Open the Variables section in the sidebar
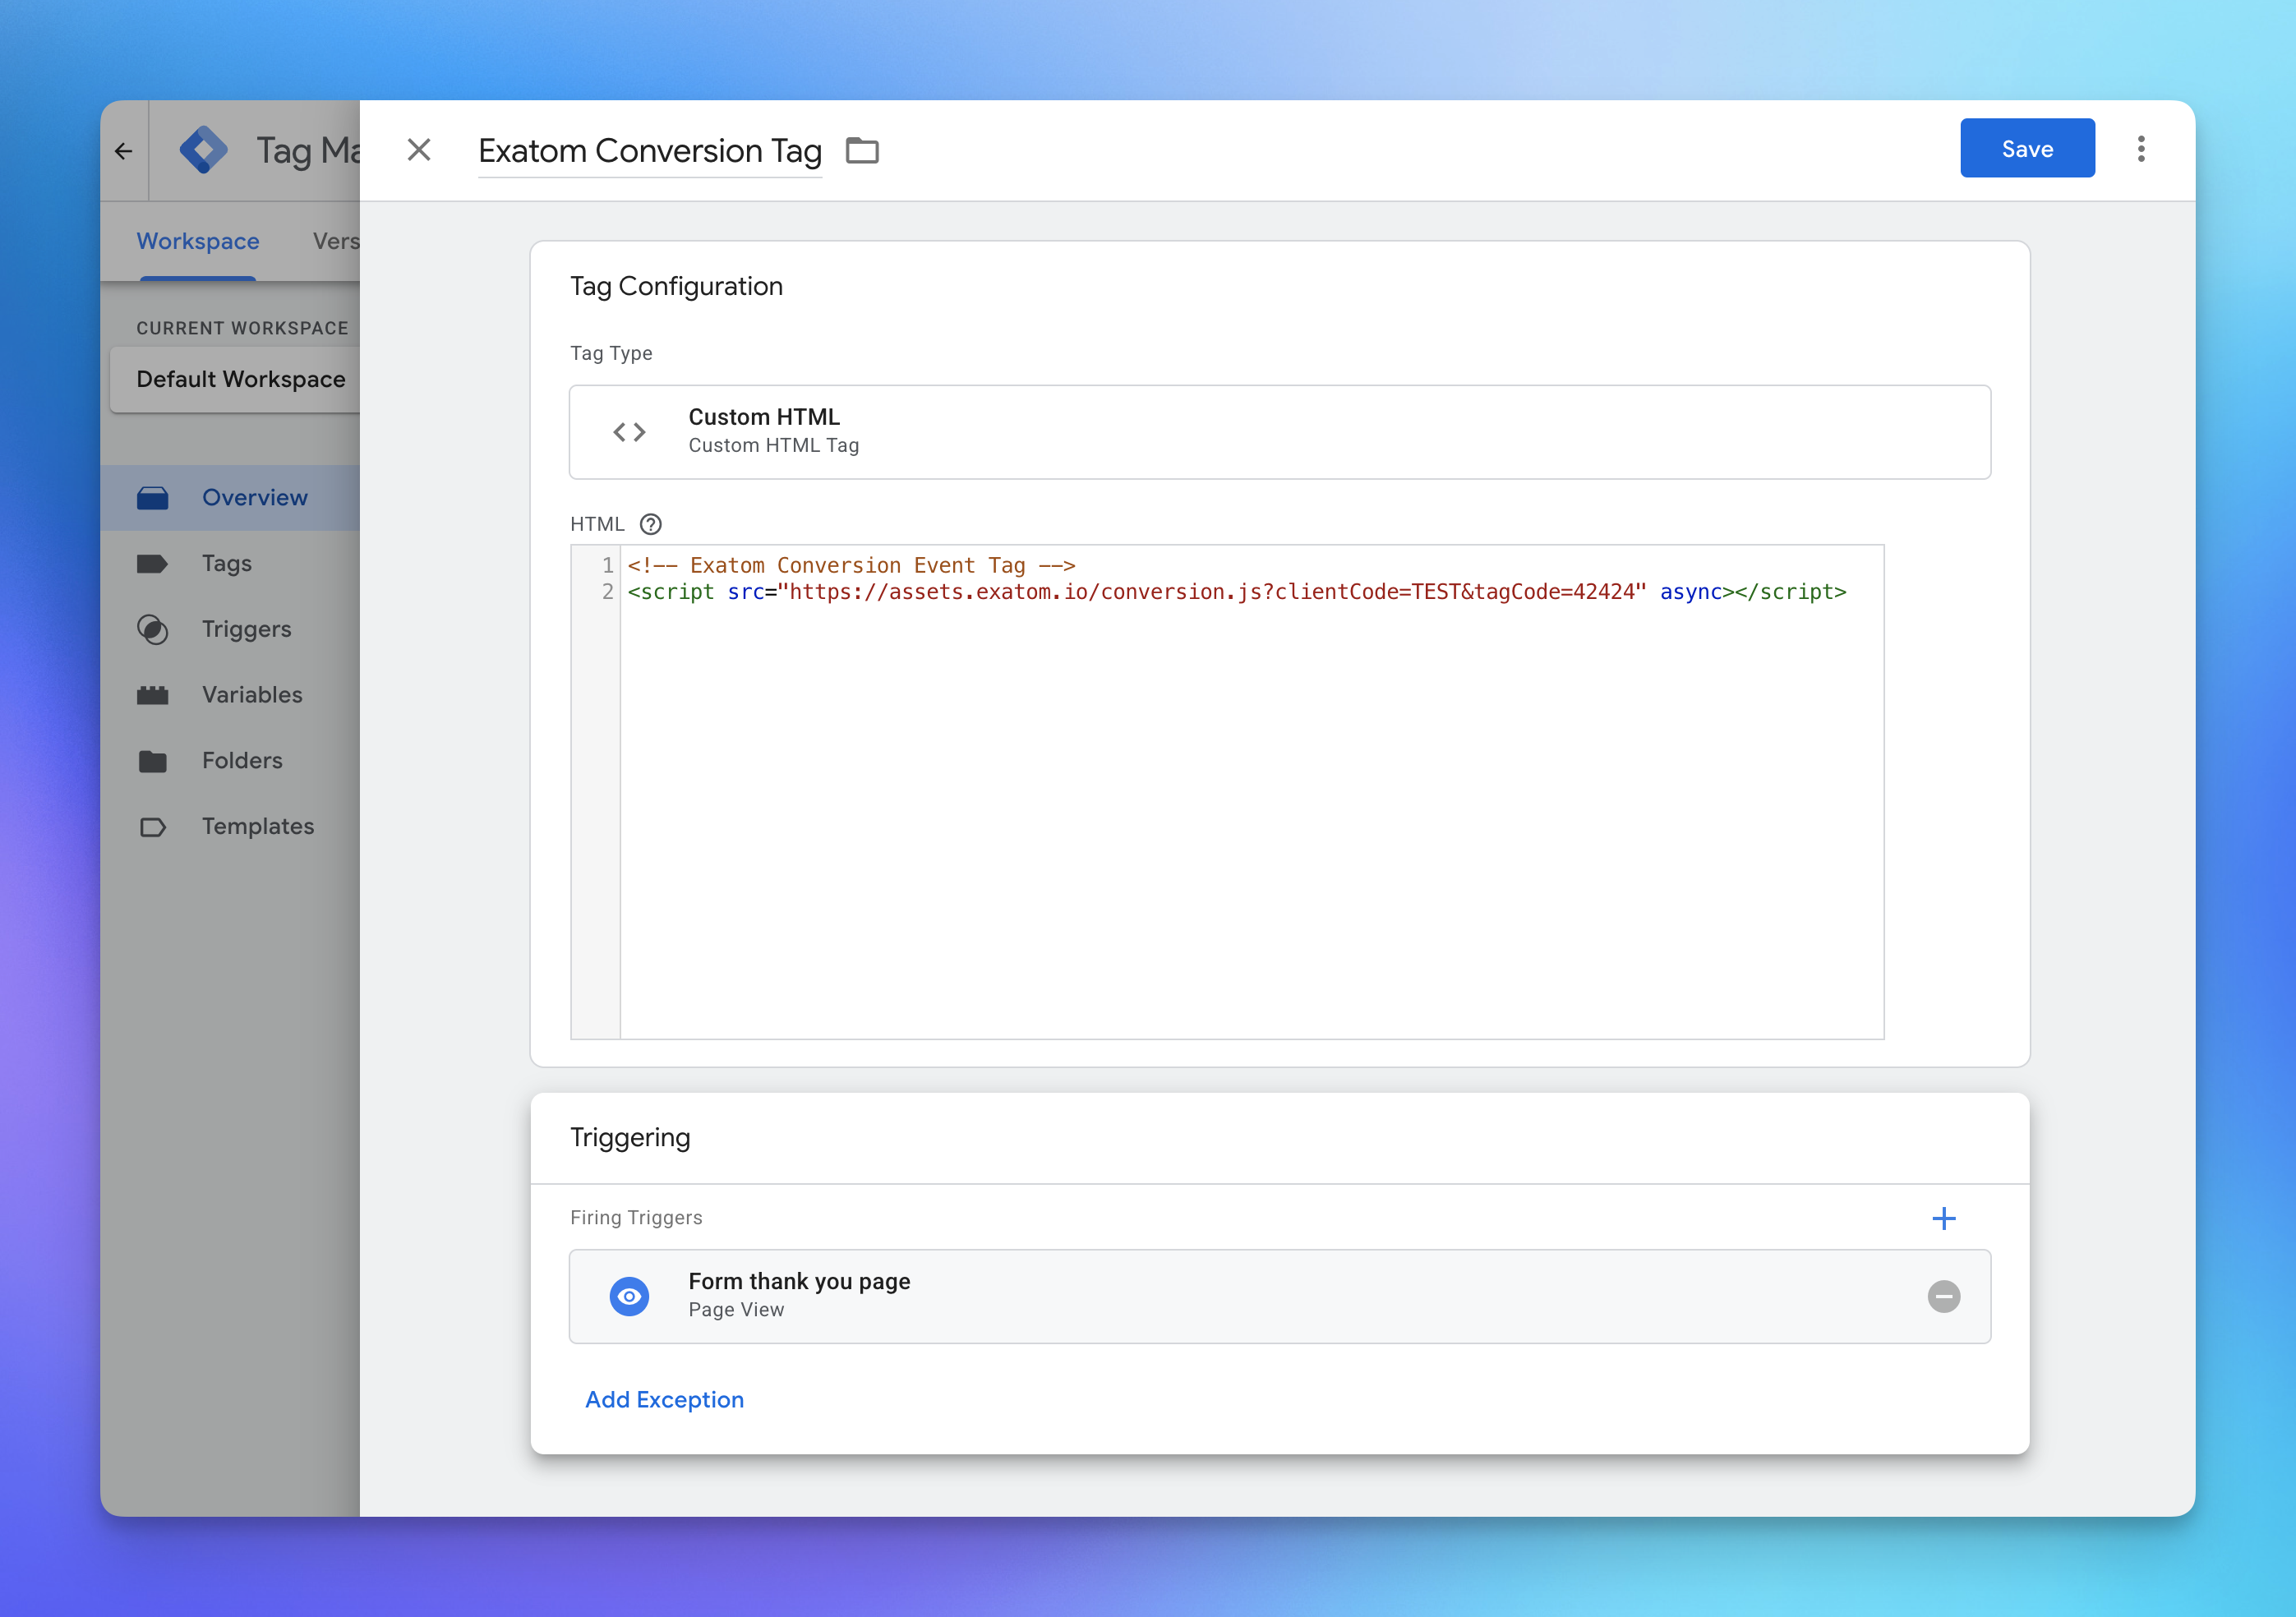This screenshot has height=1617, width=2296. click(230, 695)
